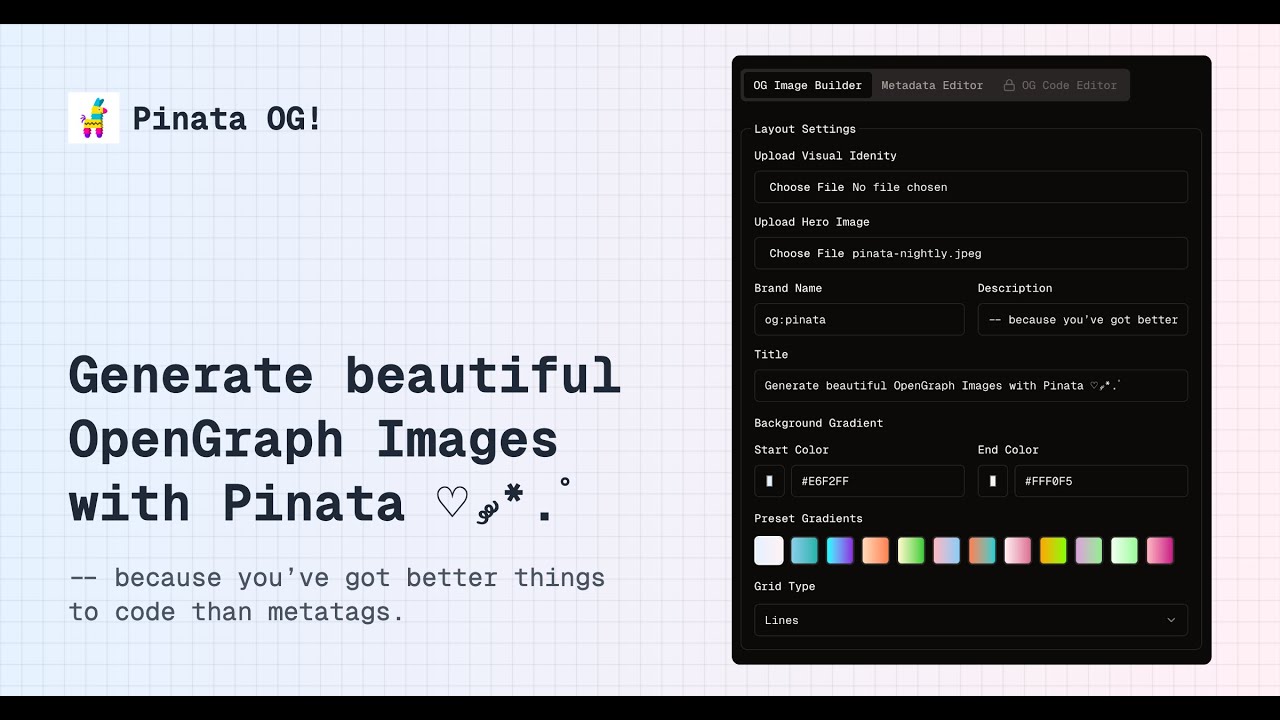Select the light mint preset gradient
1280x720 pixels.
[x=1124, y=550]
